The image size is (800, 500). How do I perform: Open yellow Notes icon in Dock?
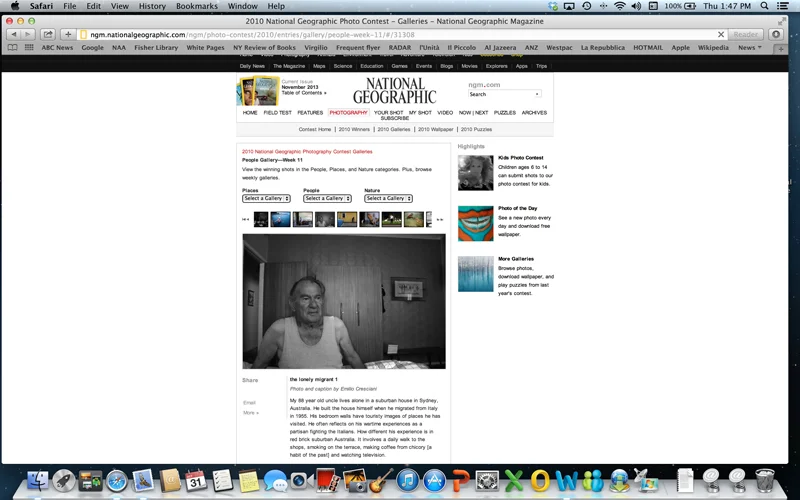249,481
